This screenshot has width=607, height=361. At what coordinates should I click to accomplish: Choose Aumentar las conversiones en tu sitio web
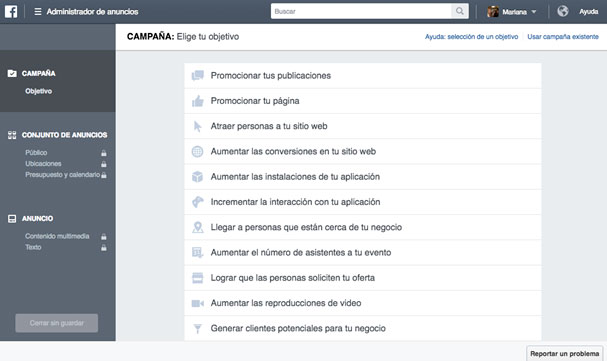click(x=362, y=151)
